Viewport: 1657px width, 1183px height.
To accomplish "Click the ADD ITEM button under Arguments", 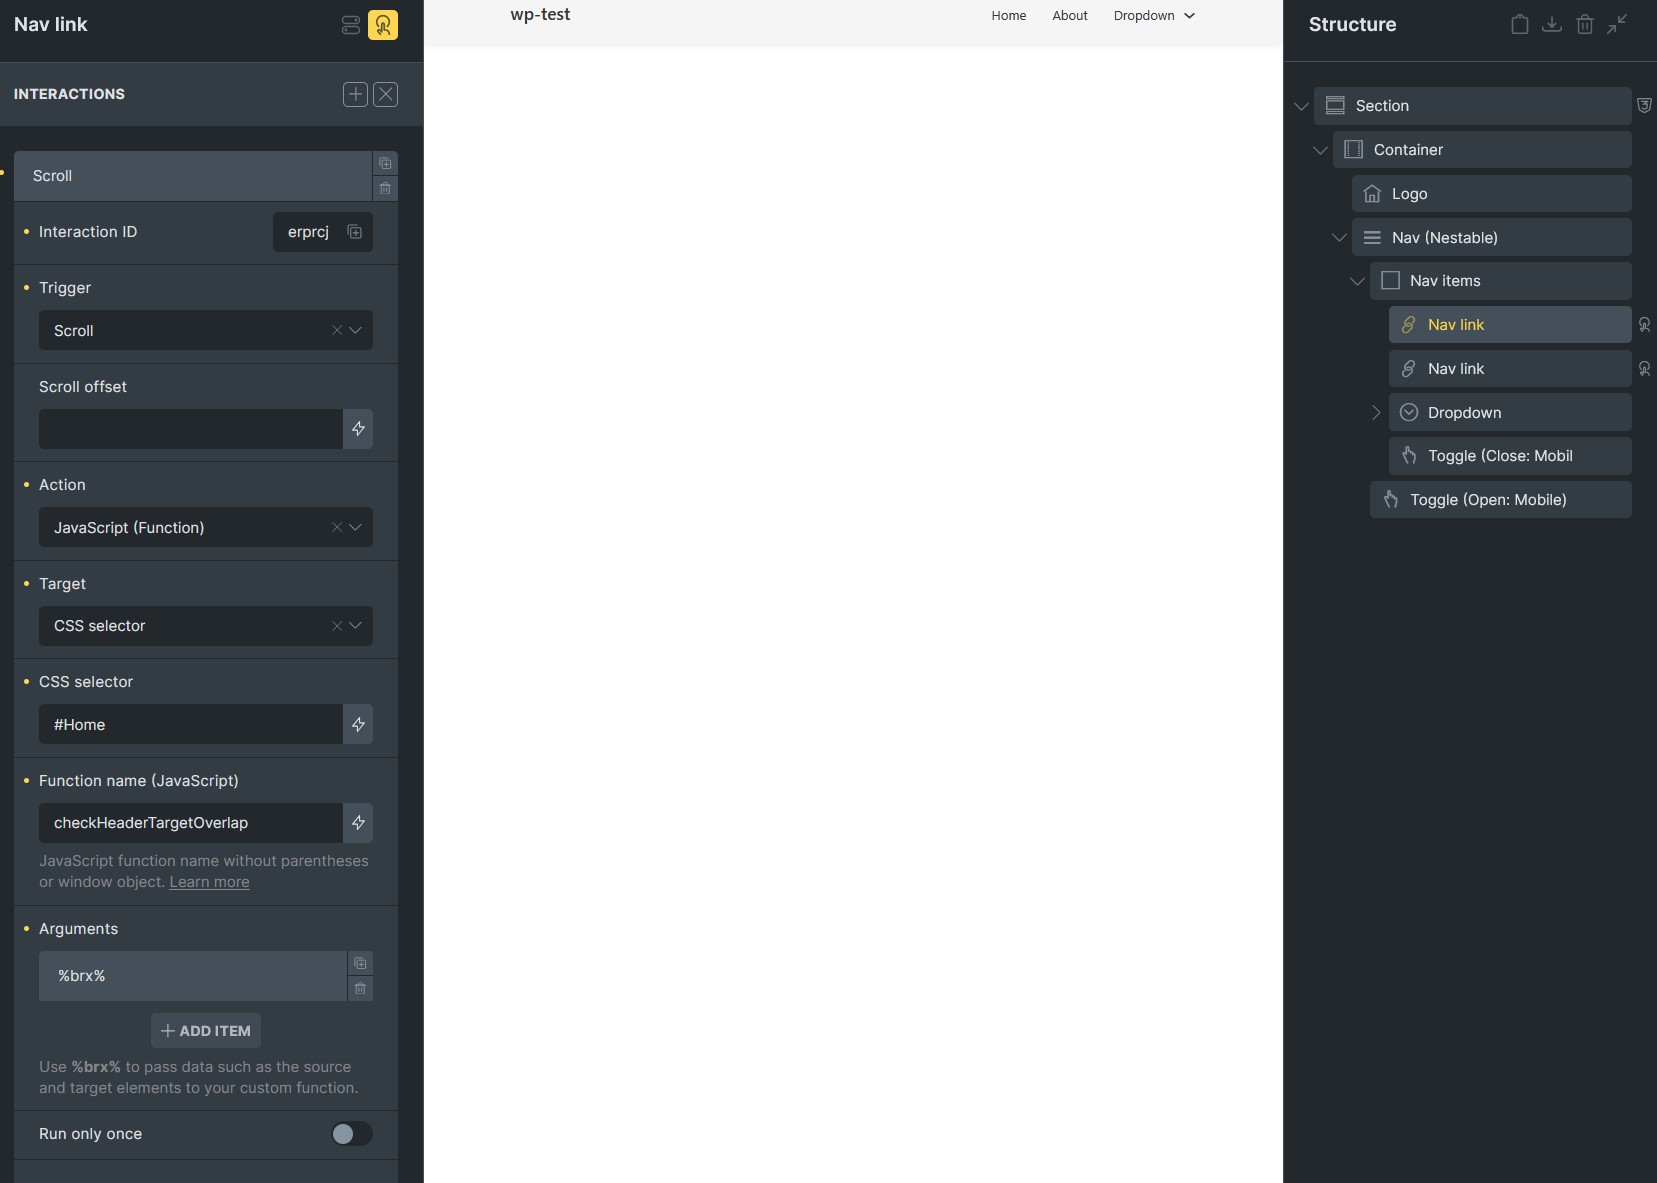I will (x=206, y=1031).
